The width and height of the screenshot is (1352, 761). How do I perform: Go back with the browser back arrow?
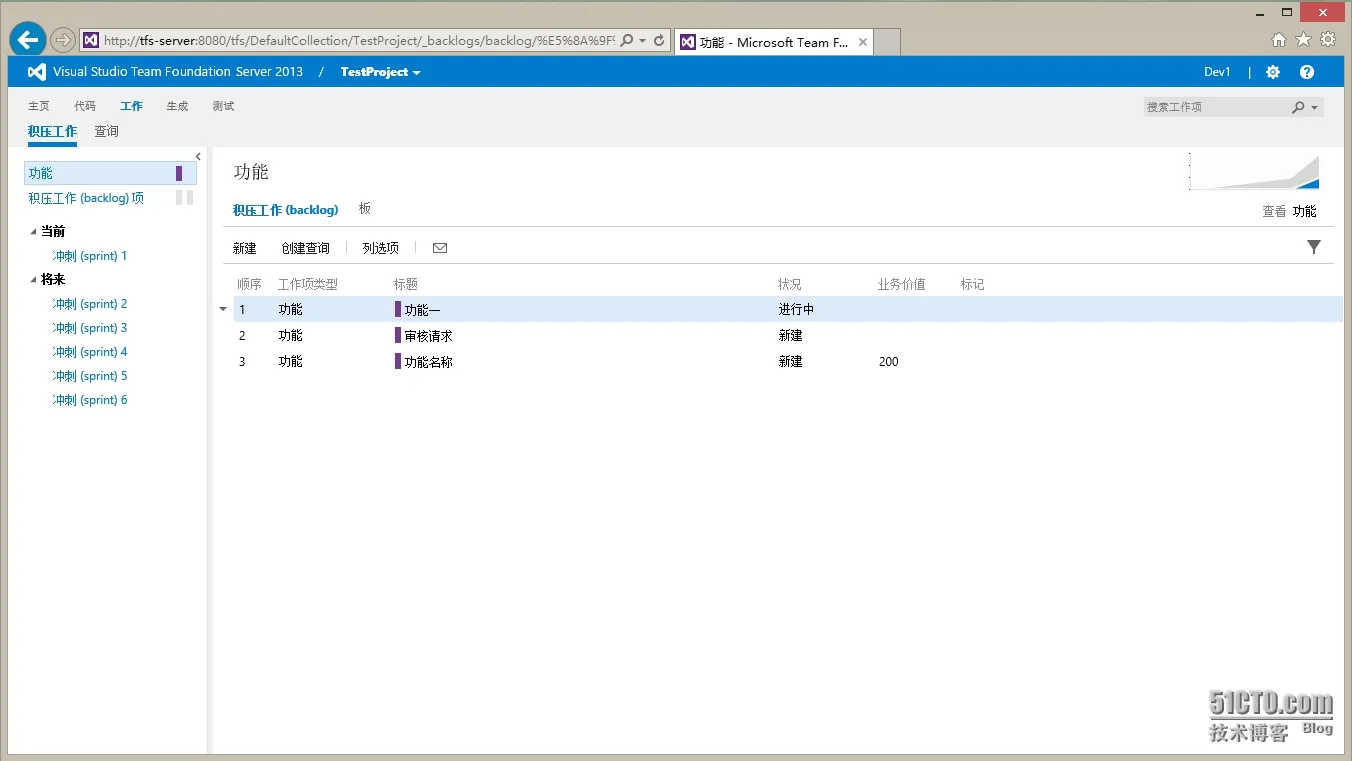pyautogui.click(x=28, y=40)
